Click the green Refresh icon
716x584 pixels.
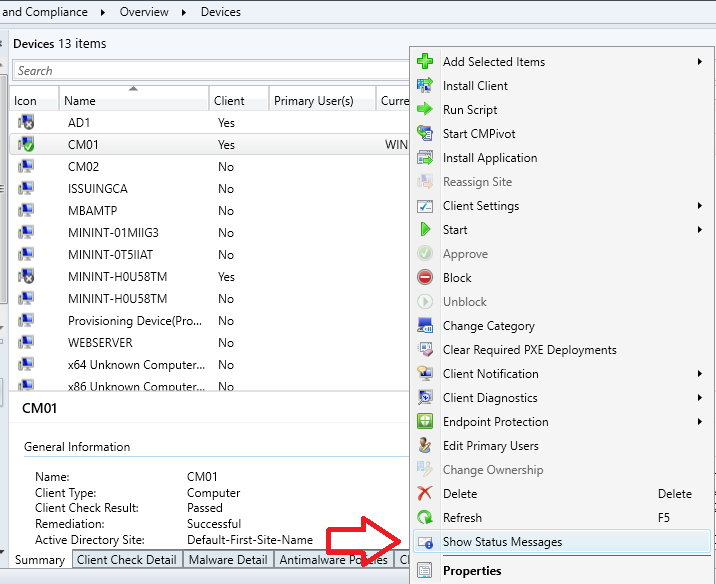pyautogui.click(x=425, y=517)
